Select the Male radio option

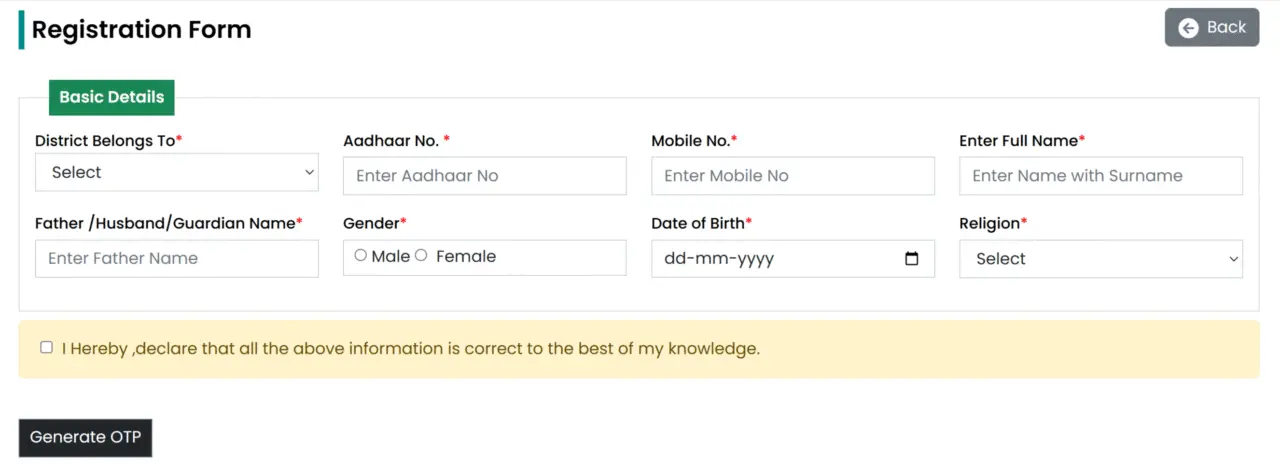click(x=361, y=256)
